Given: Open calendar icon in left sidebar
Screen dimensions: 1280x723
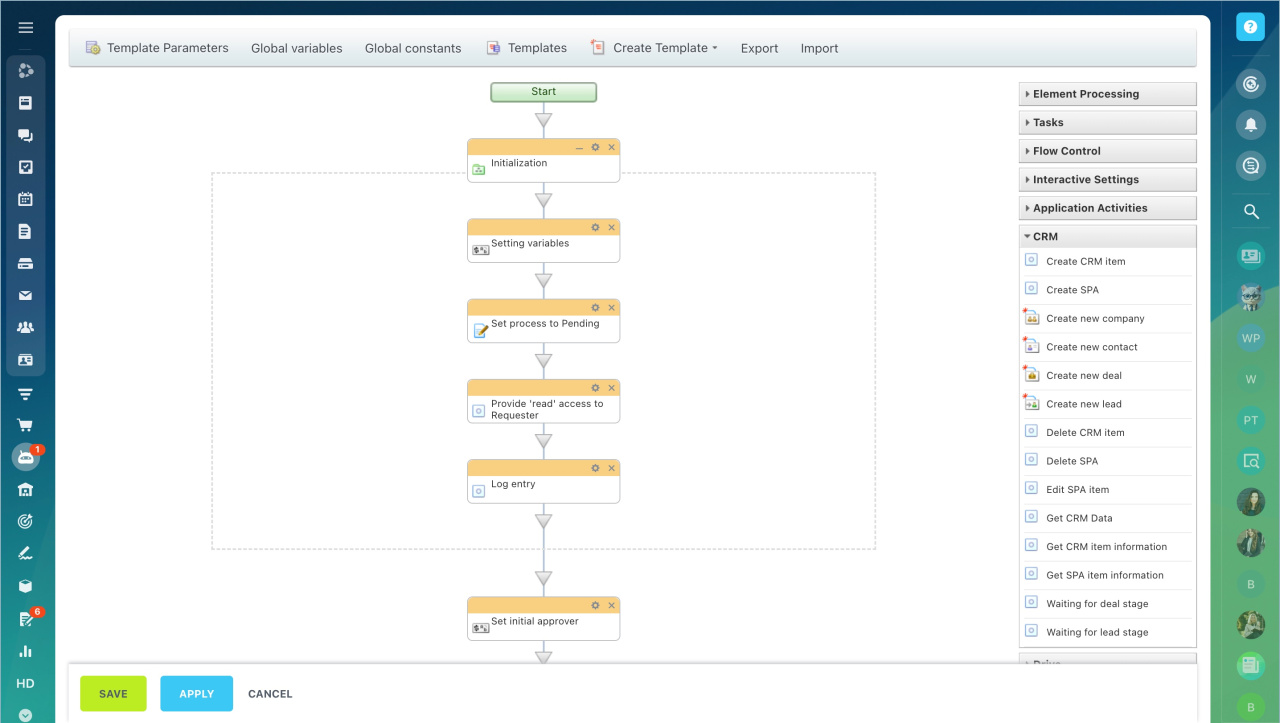Looking at the screenshot, I should point(25,199).
